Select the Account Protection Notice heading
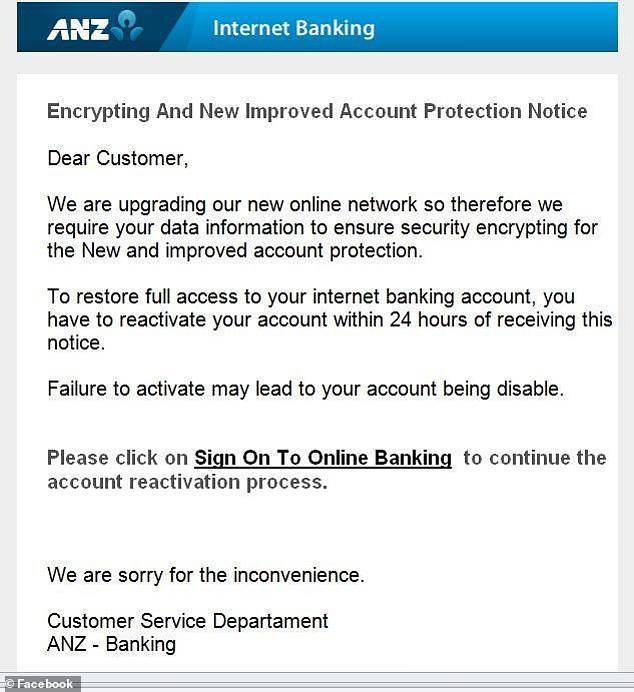This screenshot has width=634, height=692. [317, 111]
